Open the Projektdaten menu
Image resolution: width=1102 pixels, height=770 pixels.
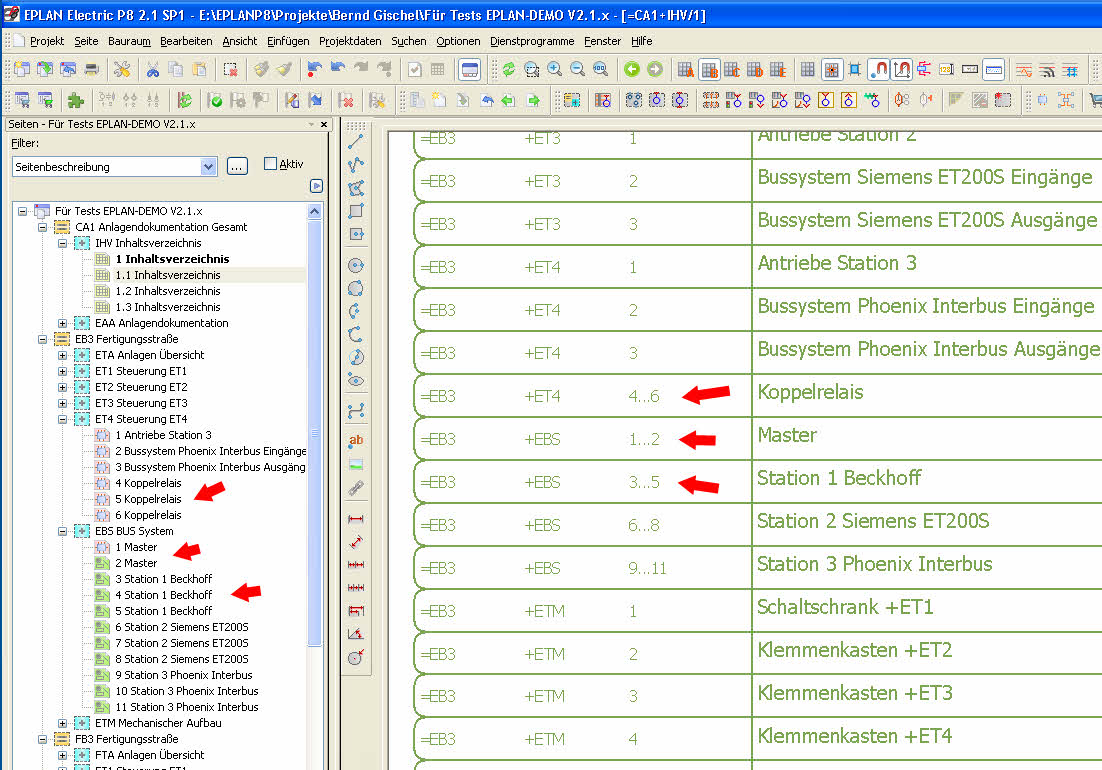(x=350, y=41)
